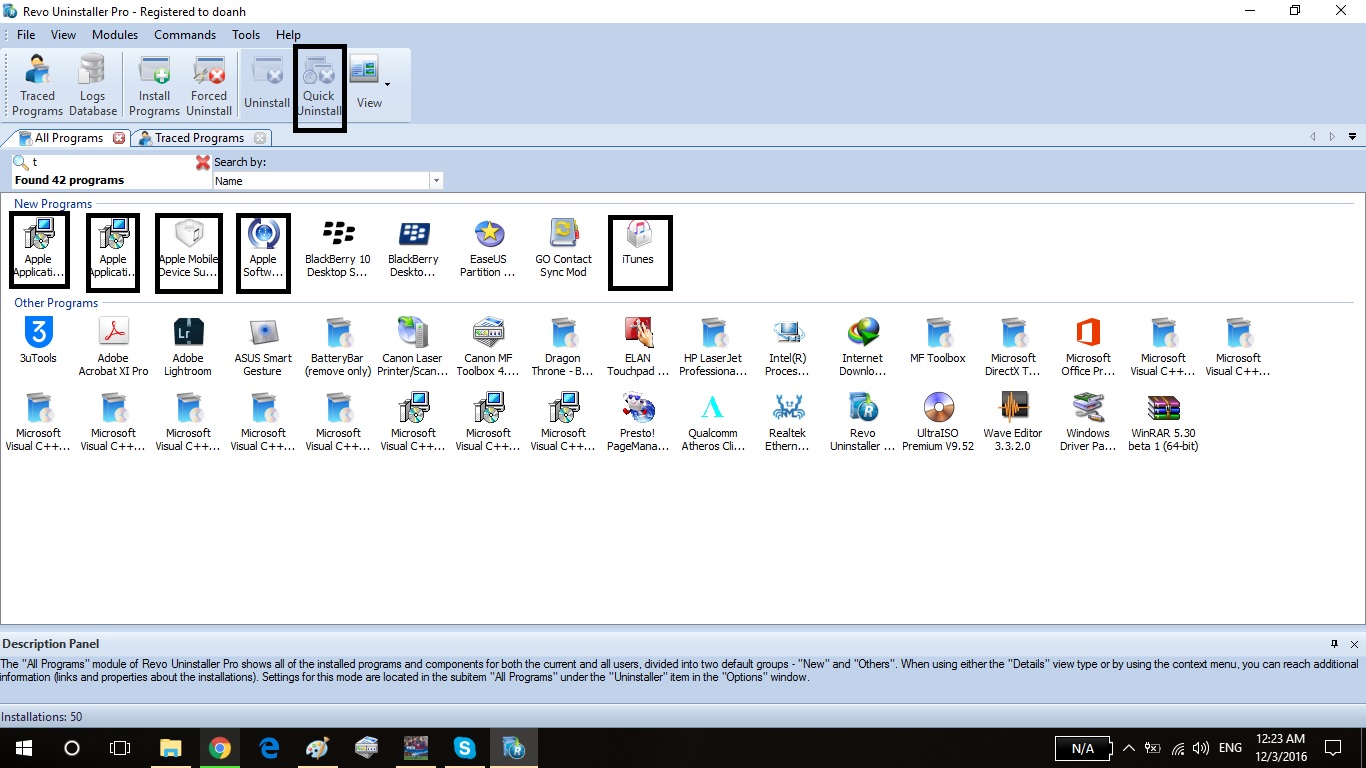Open the Tools menu
This screenshot has height=768, width=1366.
[246, 35]
